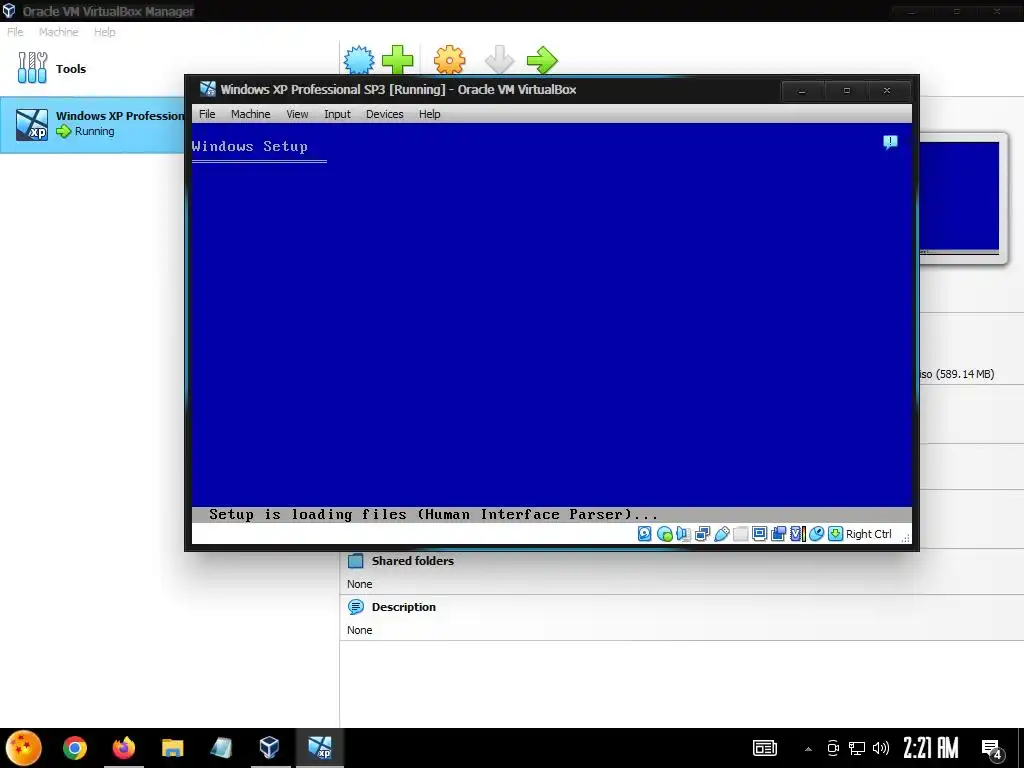Launch Google Chrome from the taskbar
The height and width of the screenshot is (768, 1024).
[74, 748]
